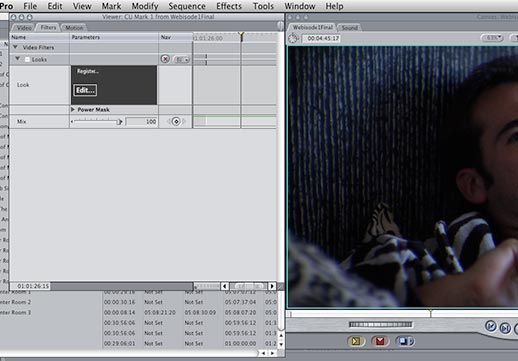Open the Mark menu
This screenshot has height=361, width=518.
(111, 6)
